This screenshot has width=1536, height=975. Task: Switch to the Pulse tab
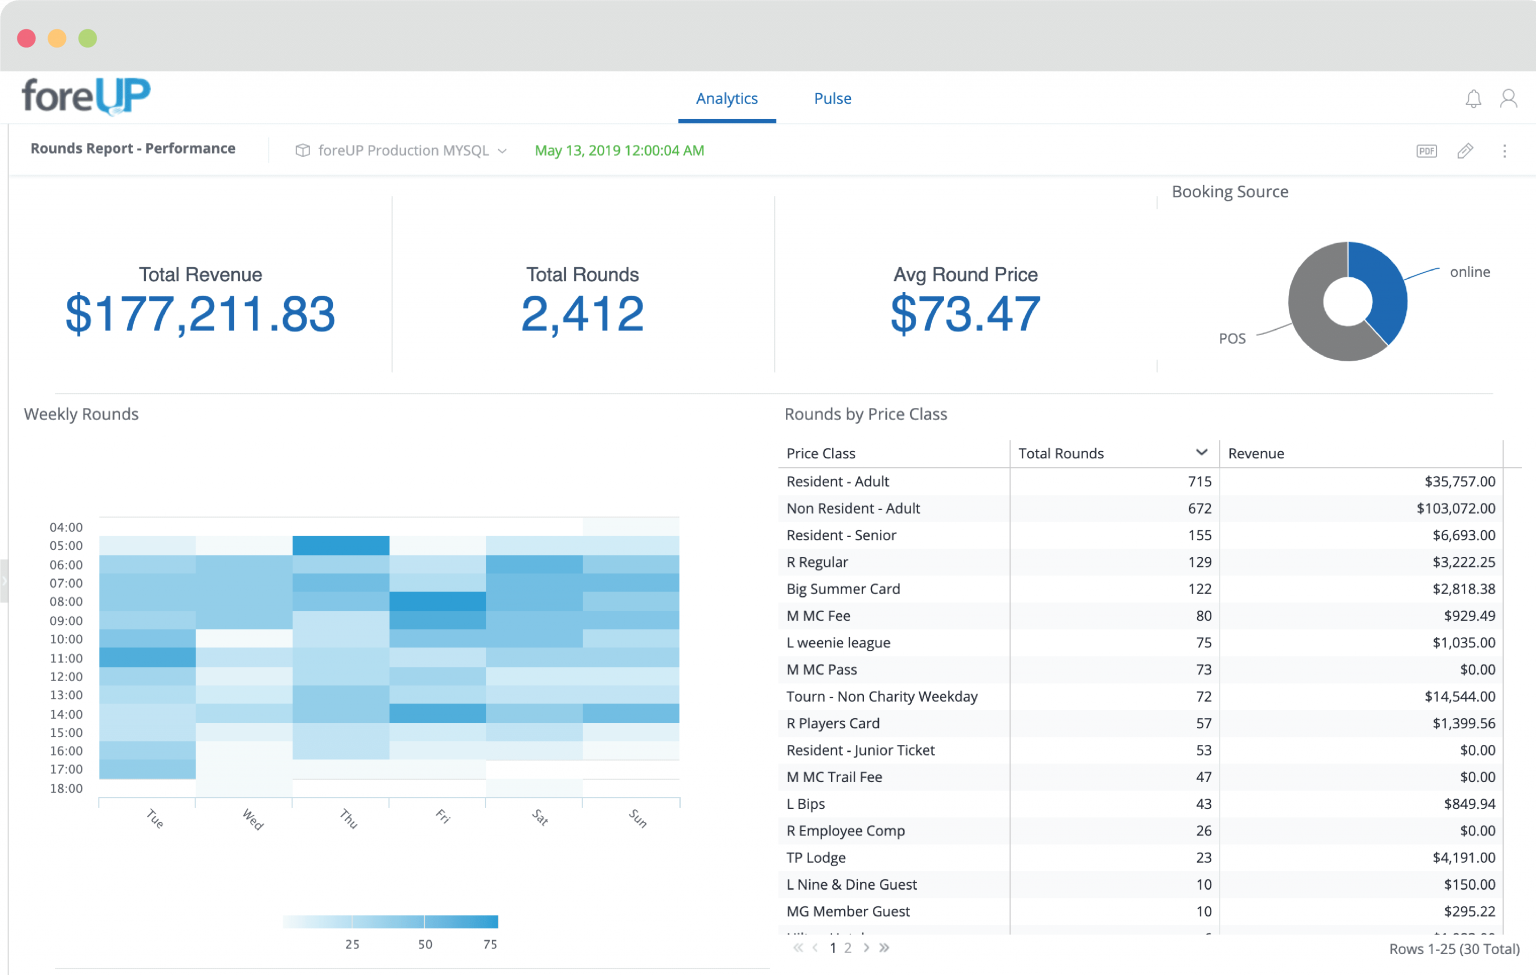click(832, 98)
